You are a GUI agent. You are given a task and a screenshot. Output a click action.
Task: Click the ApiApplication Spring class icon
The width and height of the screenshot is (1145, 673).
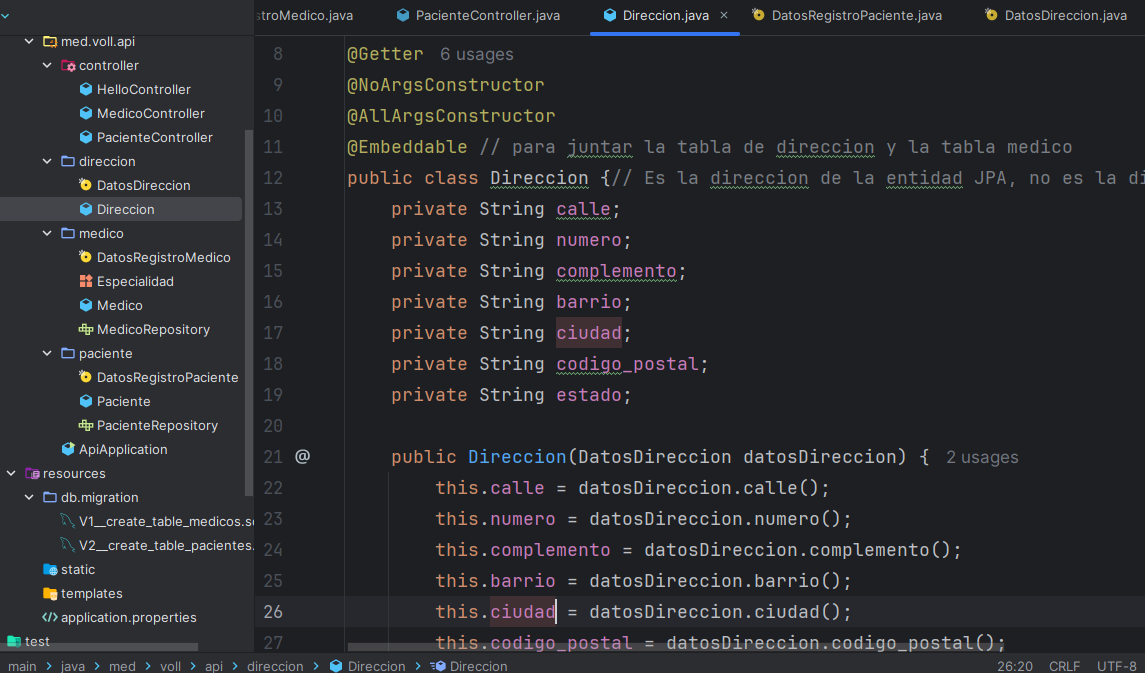pos(68,449)
